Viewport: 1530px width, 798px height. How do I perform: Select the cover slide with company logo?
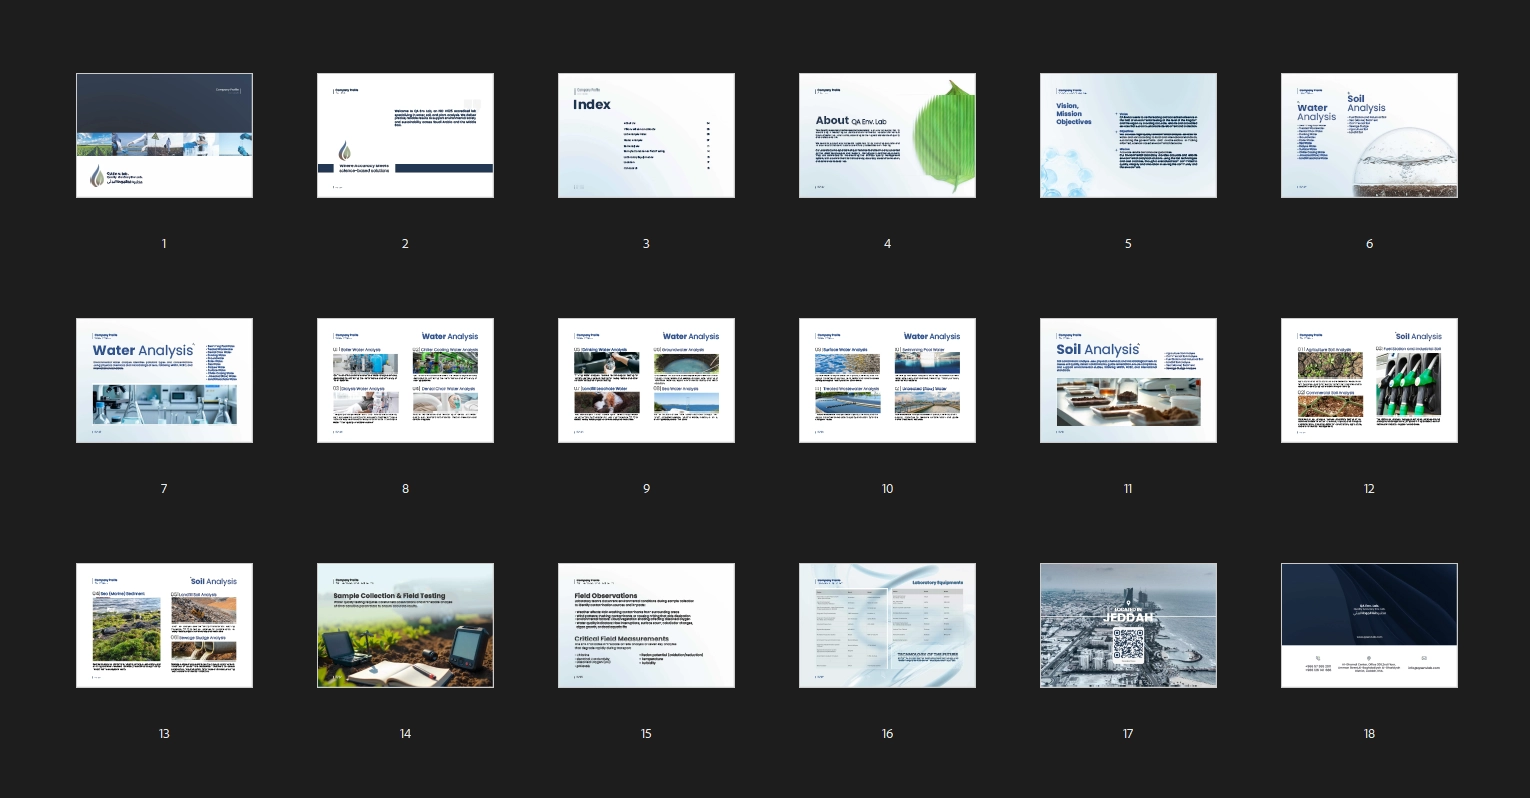point(164,135)
